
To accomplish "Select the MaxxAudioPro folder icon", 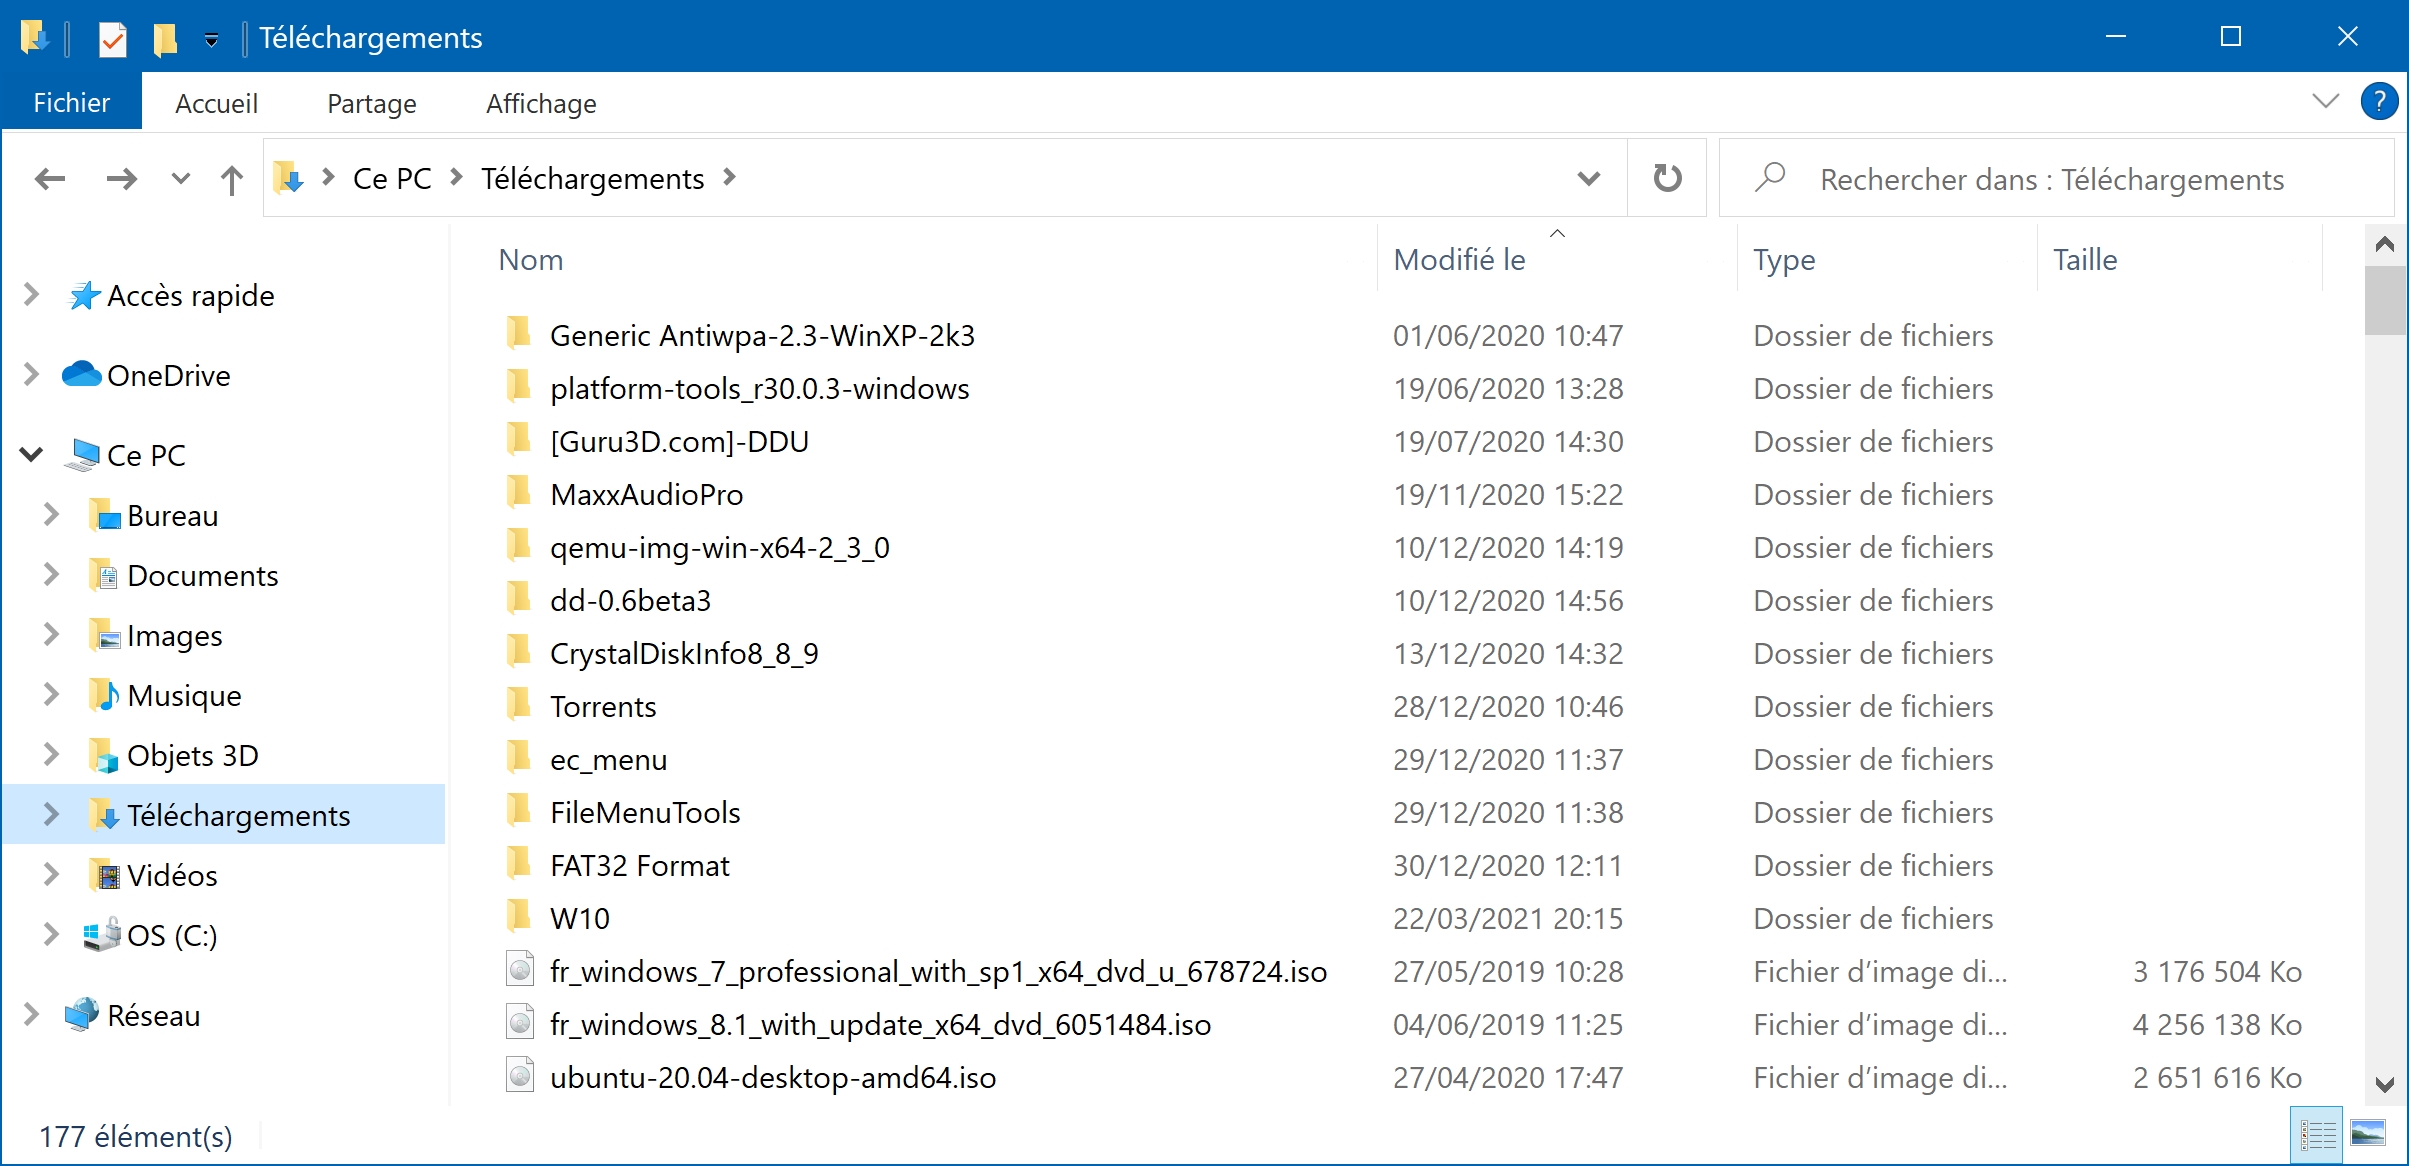I will point(519,493).
